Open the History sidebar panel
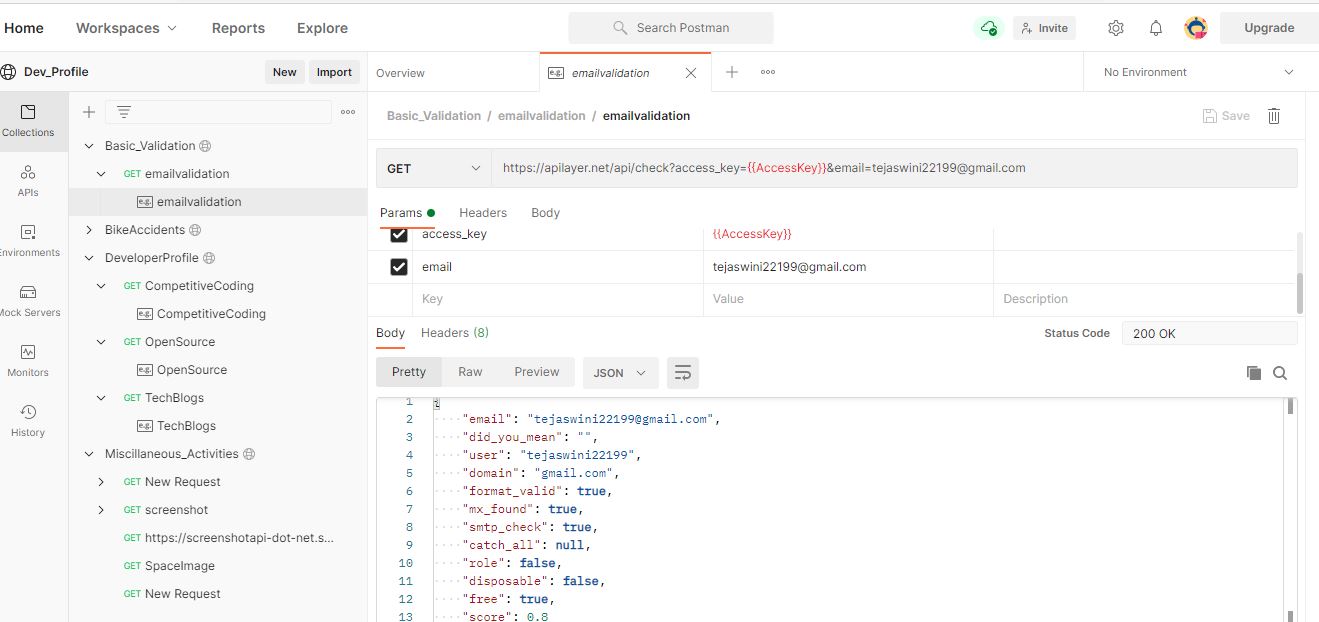Viewport: 1319px width, 622px height. tap(28, 420)
